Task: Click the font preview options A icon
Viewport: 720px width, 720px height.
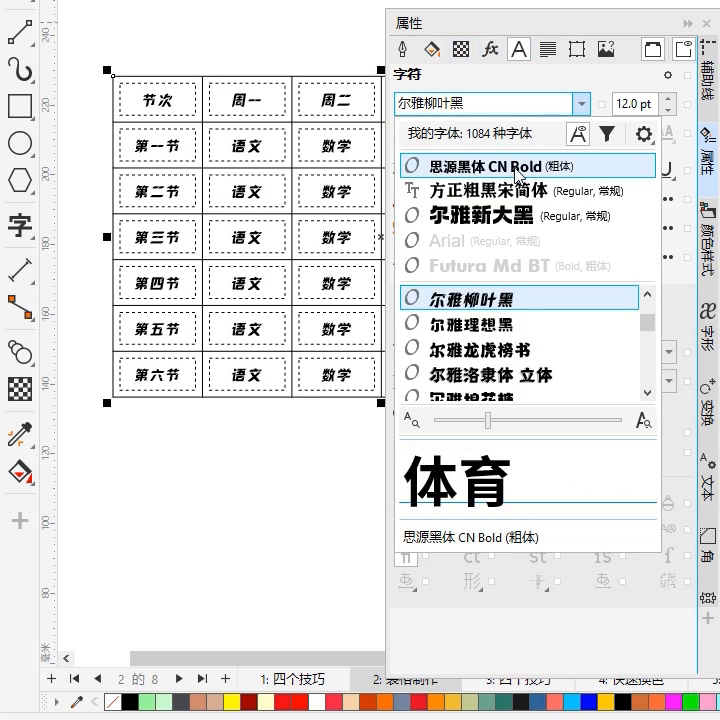Action: coord(578,134)
